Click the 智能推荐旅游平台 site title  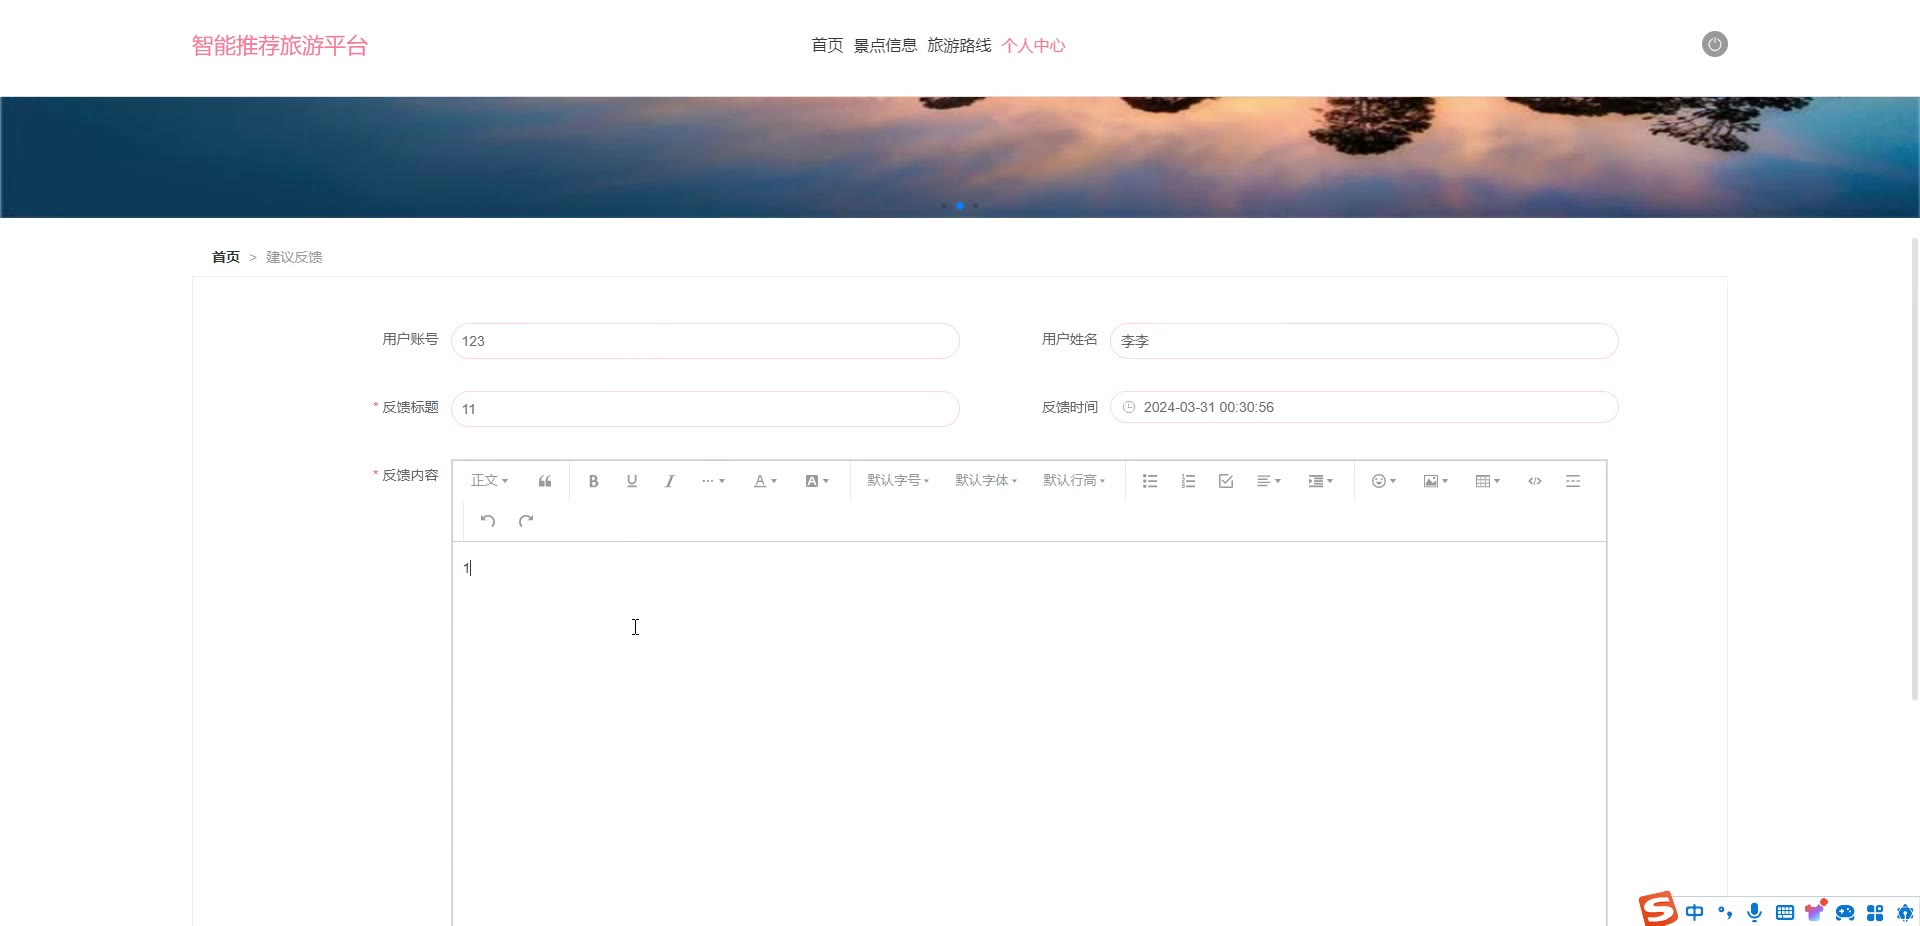280,46
